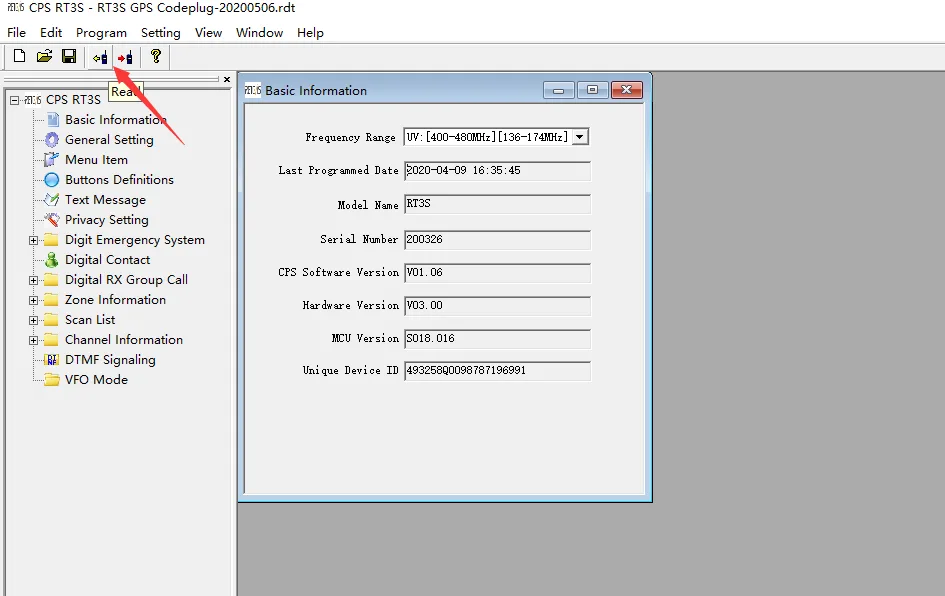This screenshot has width=945, height=596.
Task: Click the Open file folder icon
Action: [44, 56]
